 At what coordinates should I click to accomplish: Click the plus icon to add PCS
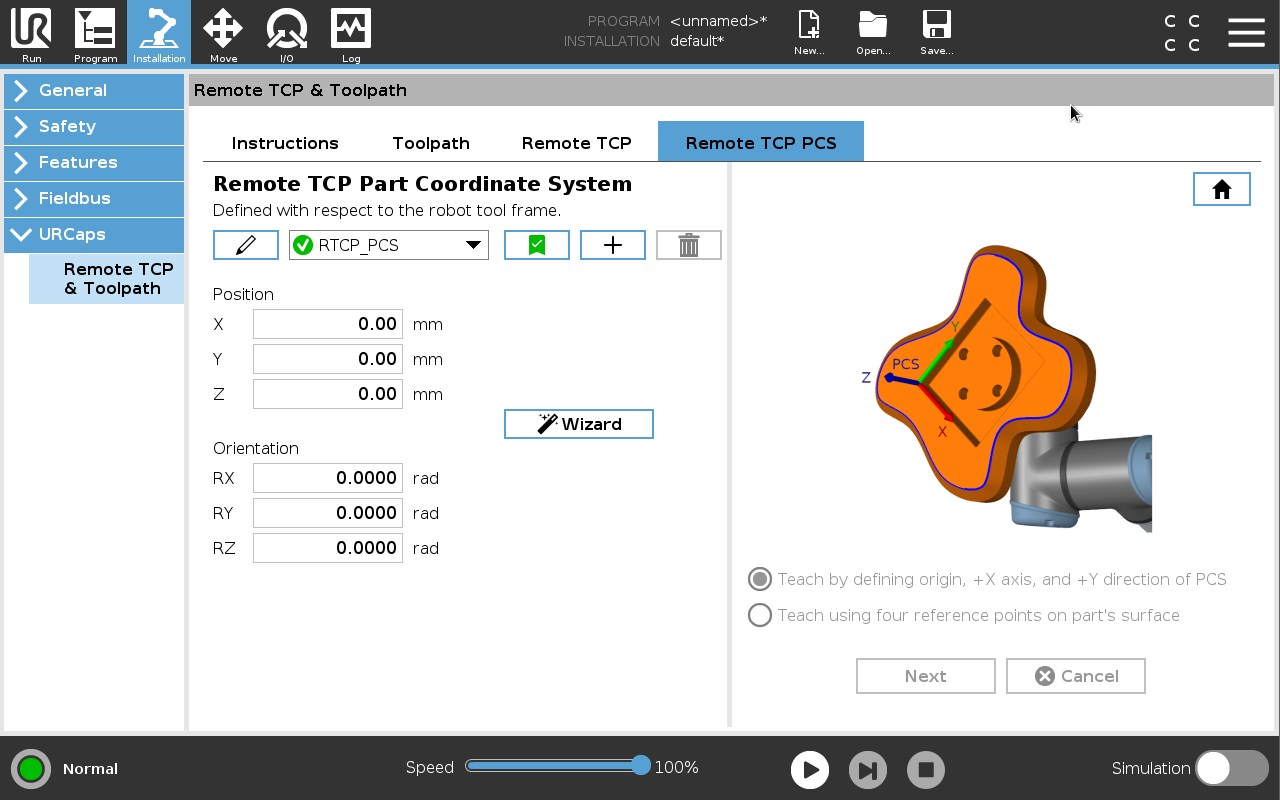(613, 245)
